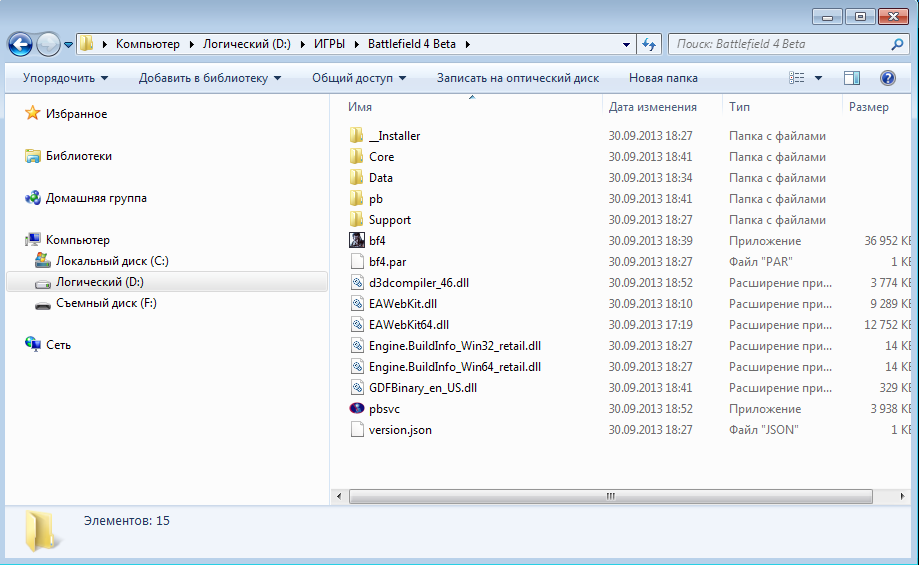Select the bf4.par file icon
Image resolution: width=919 pixels, height=565 pixels.
(x=356, y=261)
